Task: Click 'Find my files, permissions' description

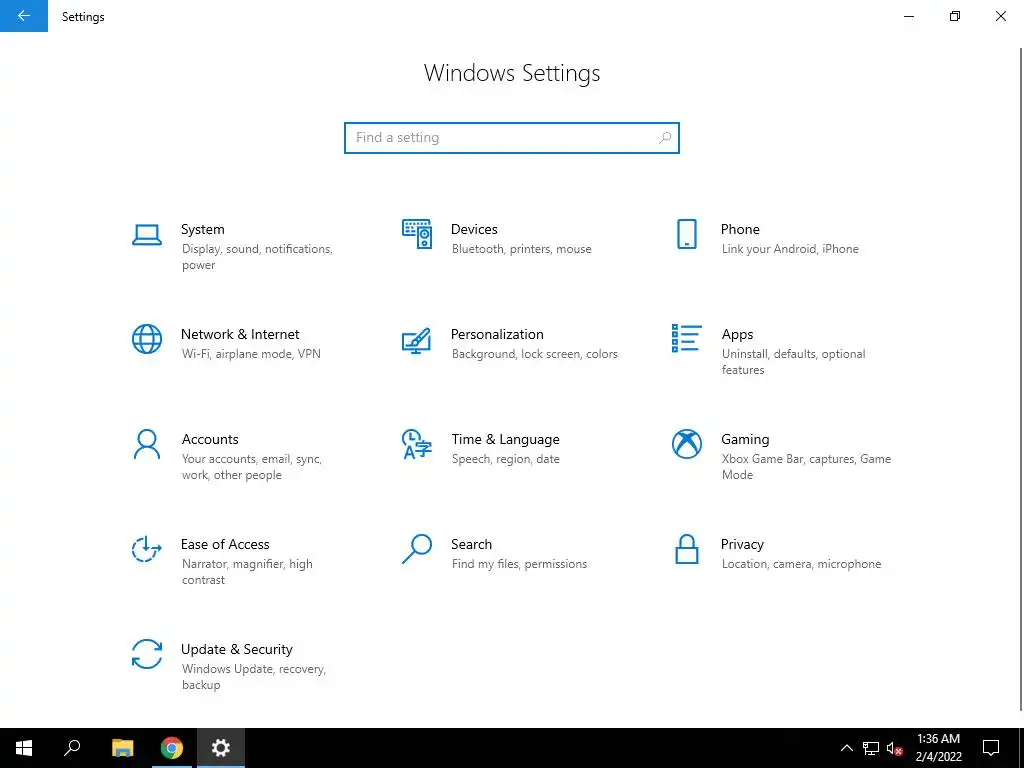Action: pos(519,564)
